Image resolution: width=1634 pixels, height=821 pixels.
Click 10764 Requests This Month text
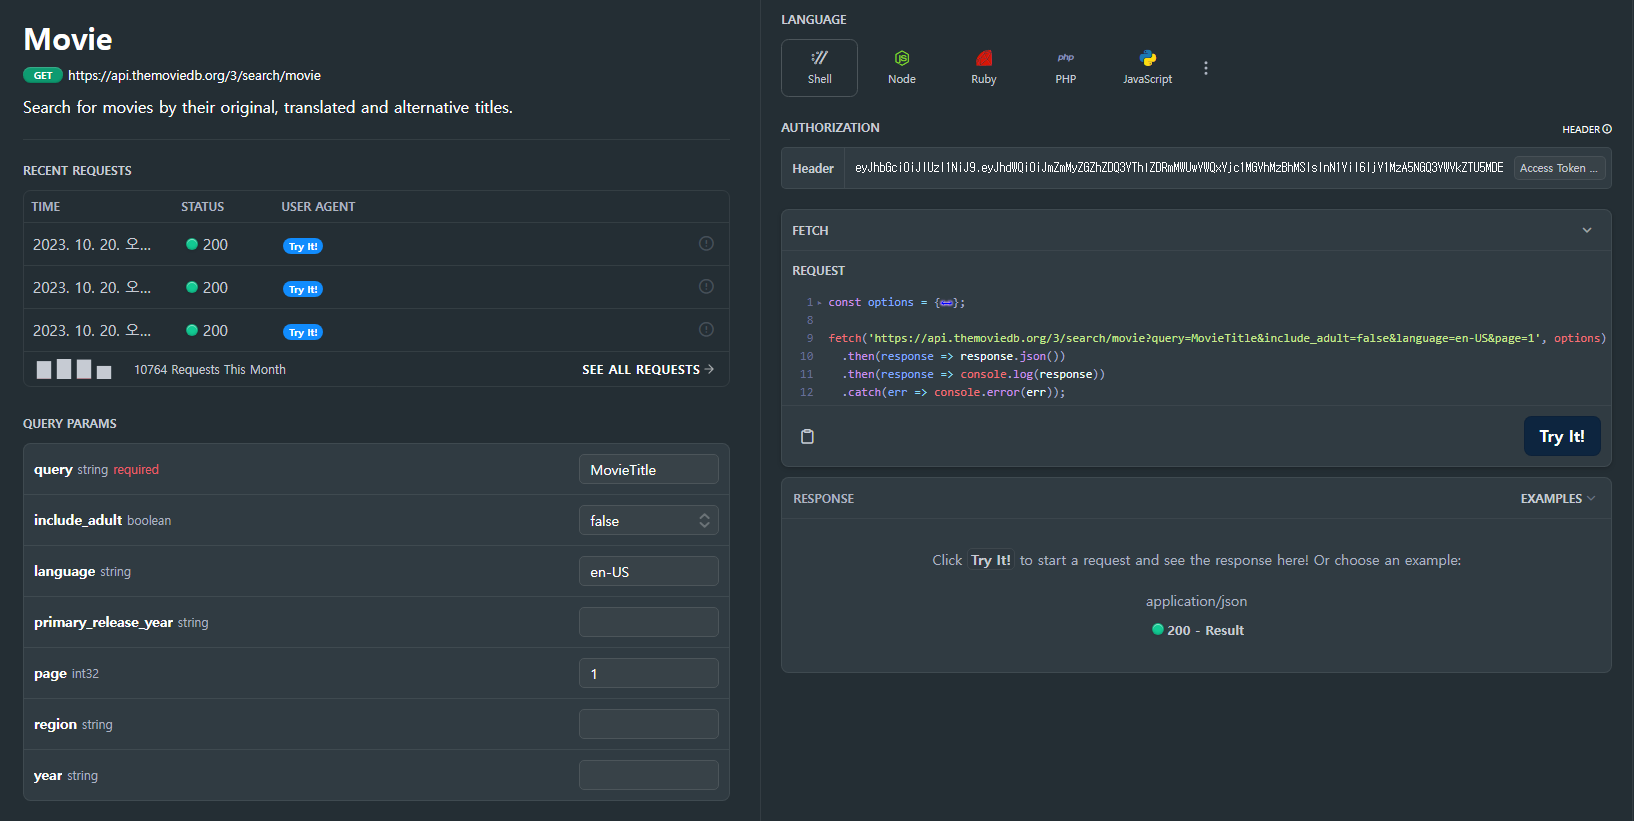point(210,369)
